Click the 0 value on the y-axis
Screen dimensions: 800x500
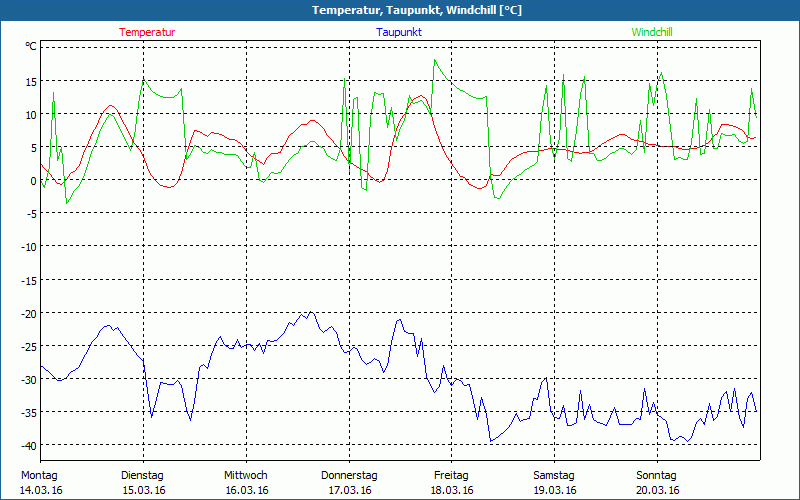(x=34, y=180)
